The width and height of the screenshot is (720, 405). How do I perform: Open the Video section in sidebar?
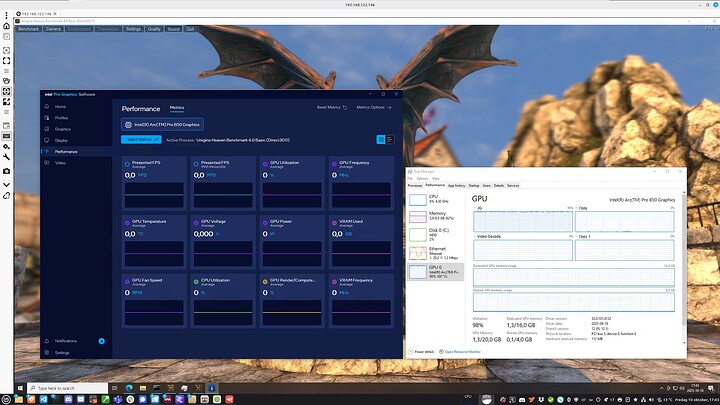click(x=60, y=162)
